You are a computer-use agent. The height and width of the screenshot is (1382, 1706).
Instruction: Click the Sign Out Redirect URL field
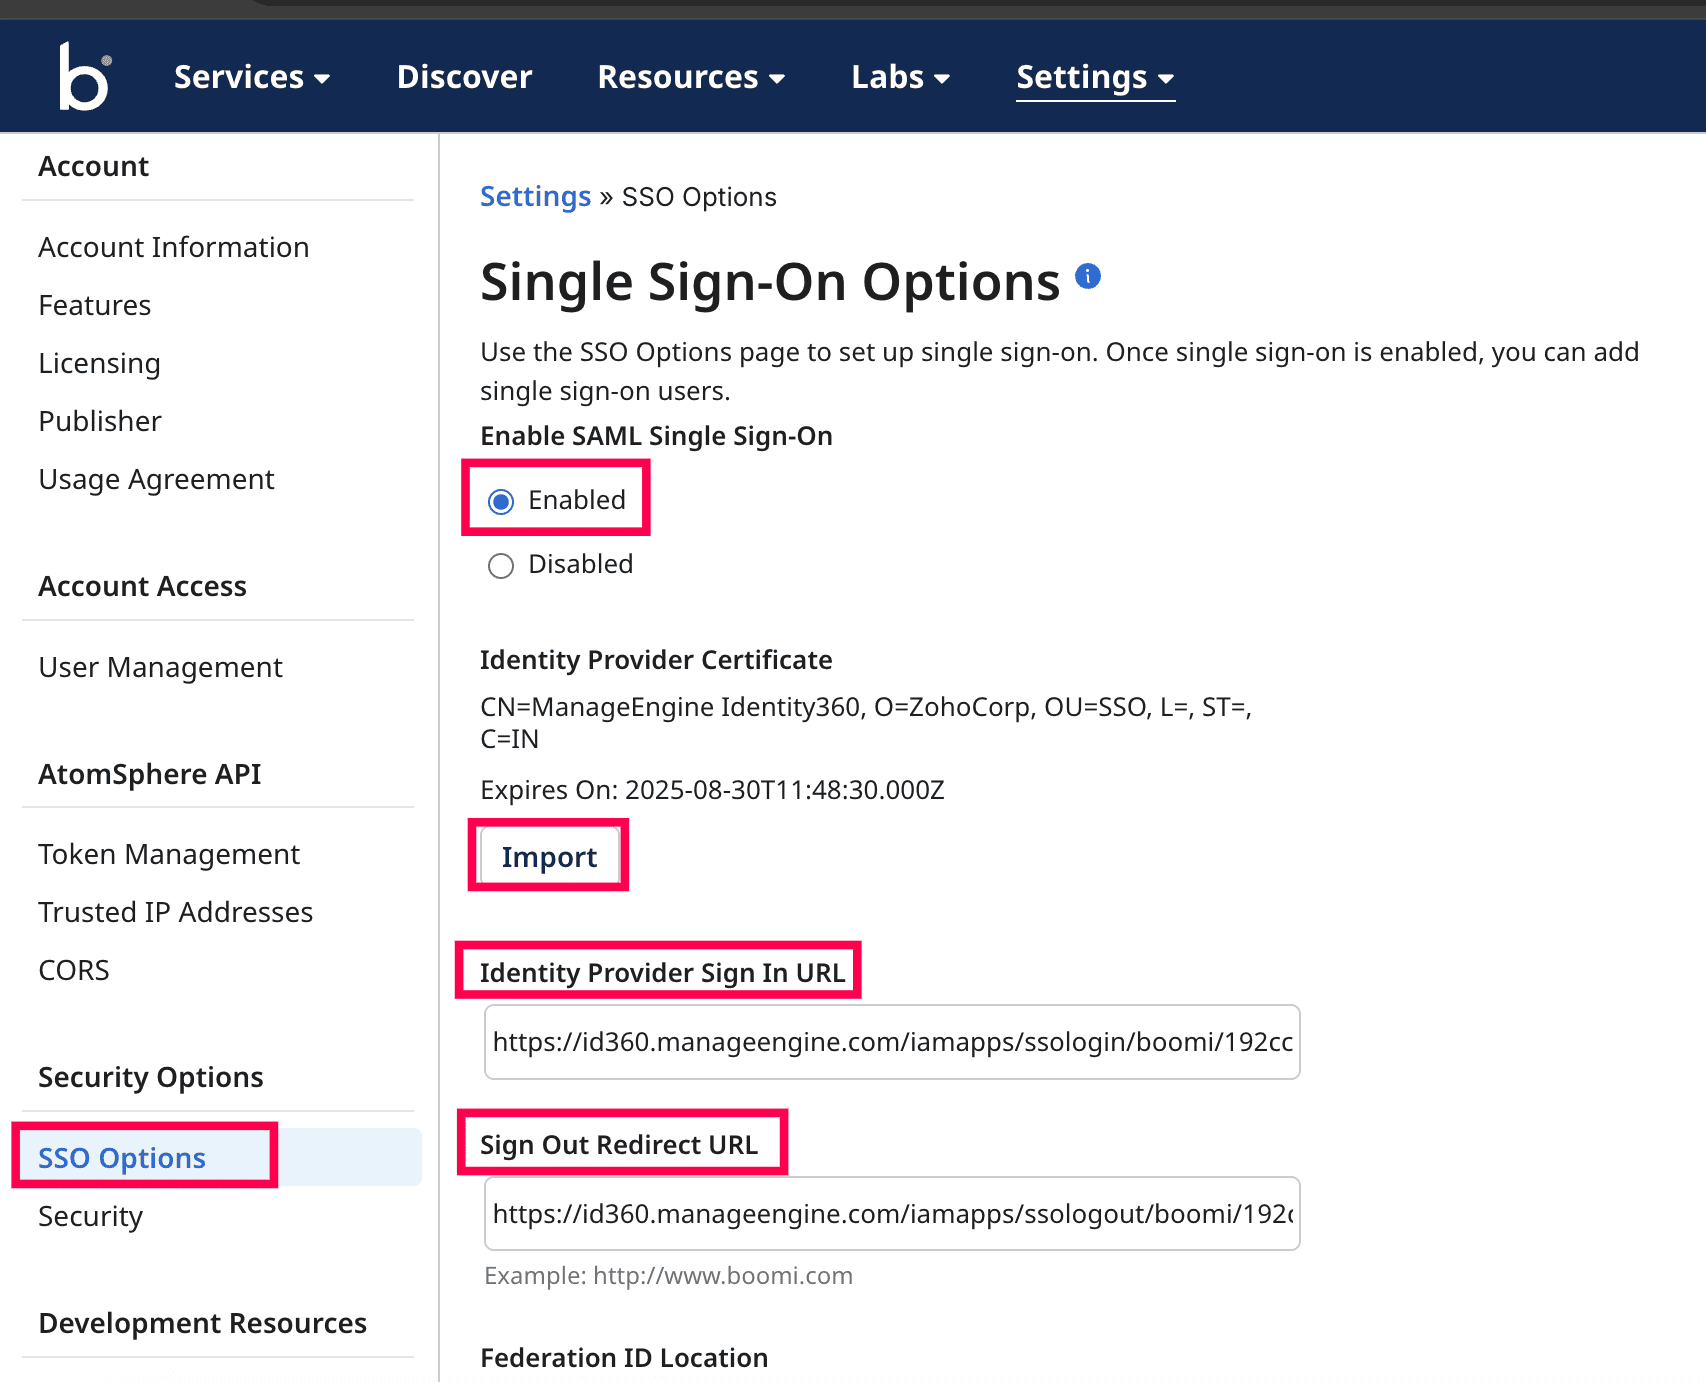pyautogui.click(x=891, y=1213)
